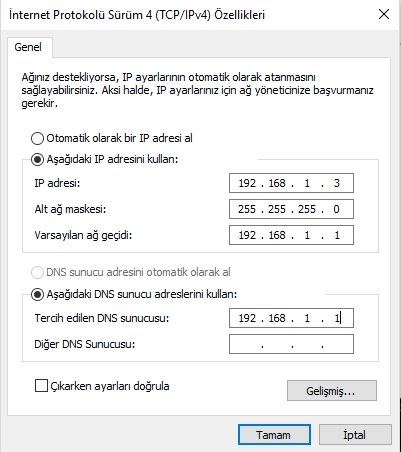Switch to the Genel tab
Viewport: 401px width, 452px height.
tap(28, 47)
